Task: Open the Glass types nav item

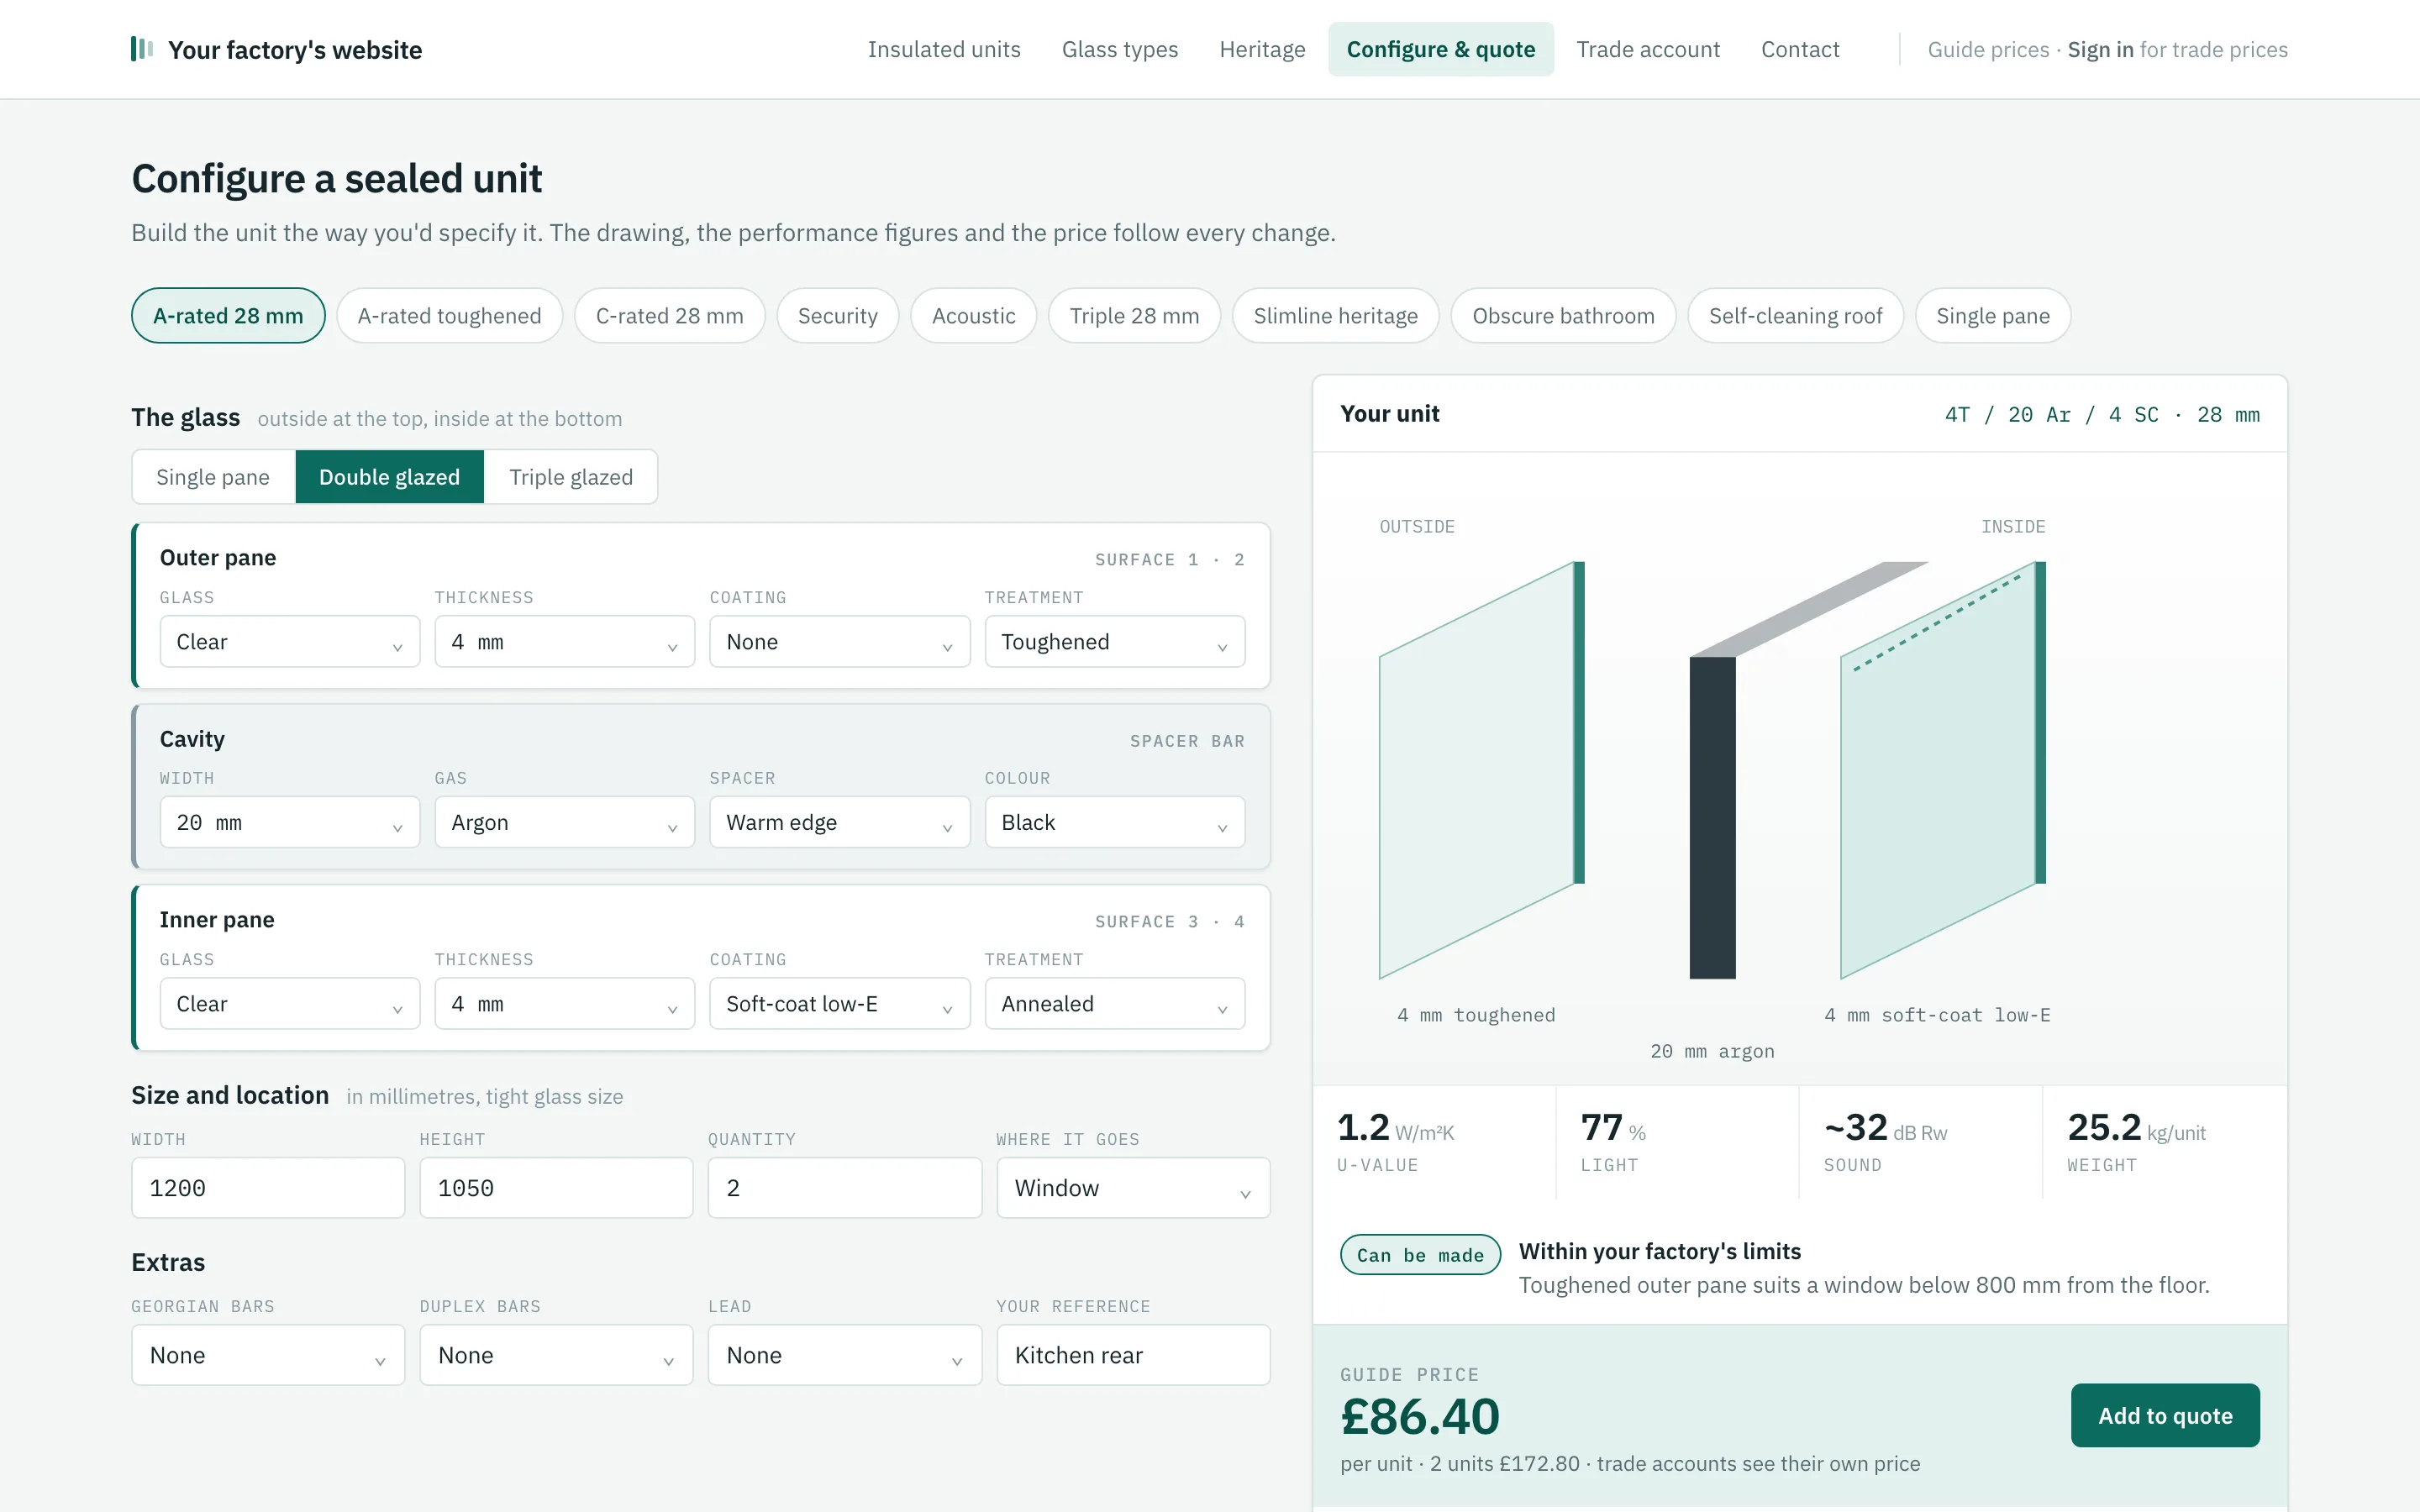Action: pyautogui.click(x=1120, y=49)
